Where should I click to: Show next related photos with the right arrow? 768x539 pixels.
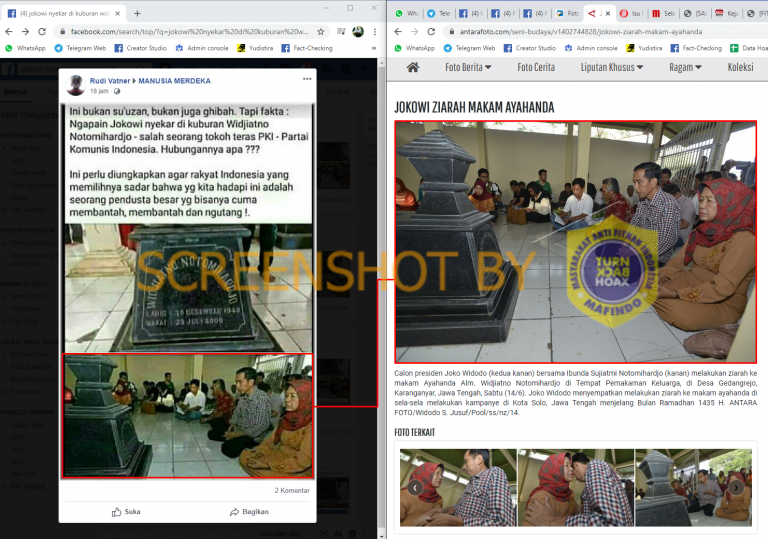coord(736,488)
